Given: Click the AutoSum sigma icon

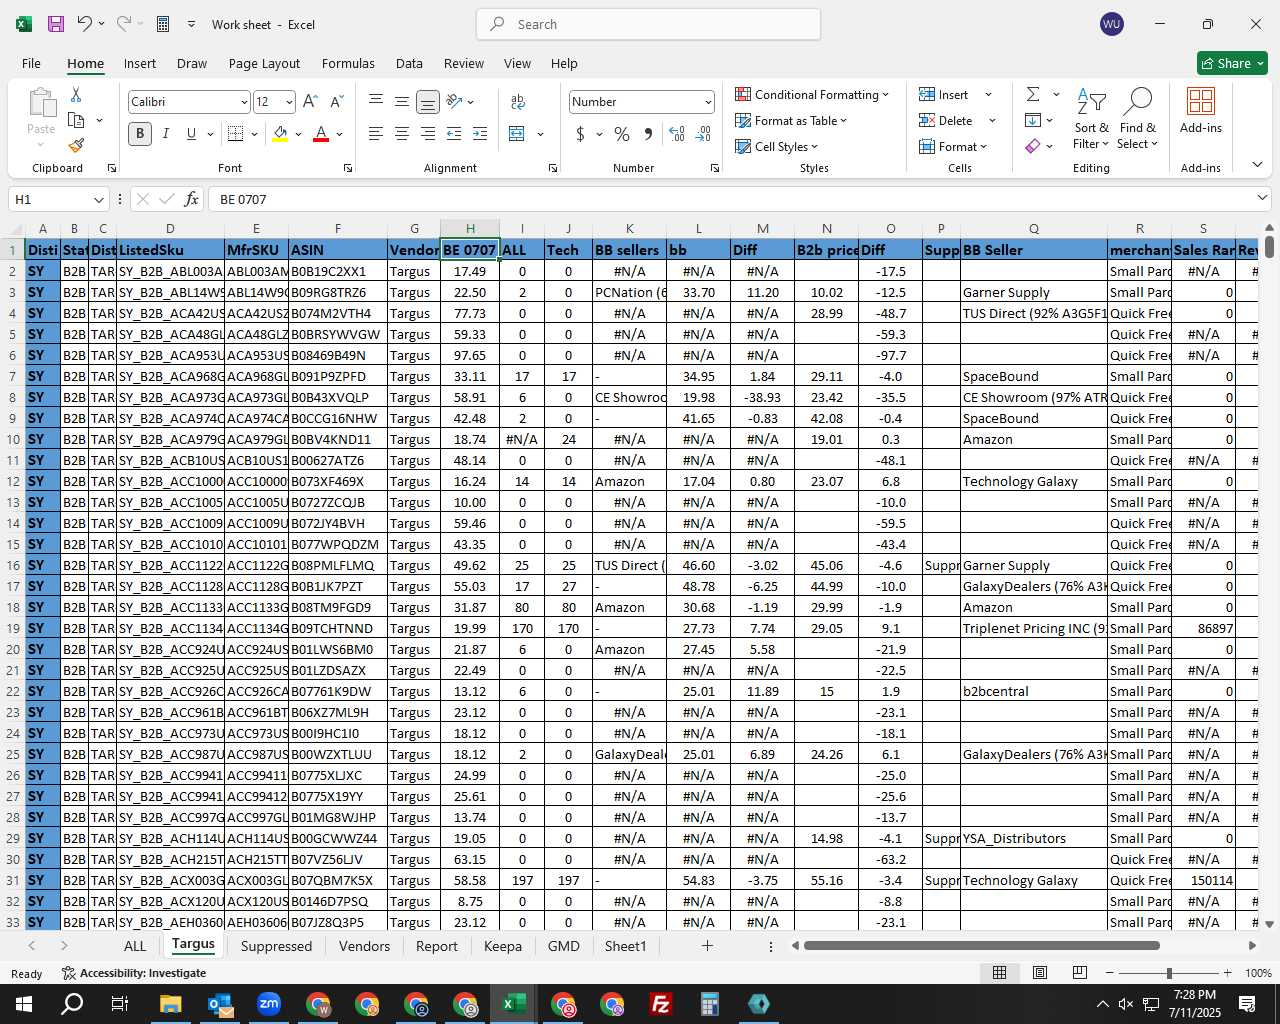Looking at the screenshot, I should 1033,94.
